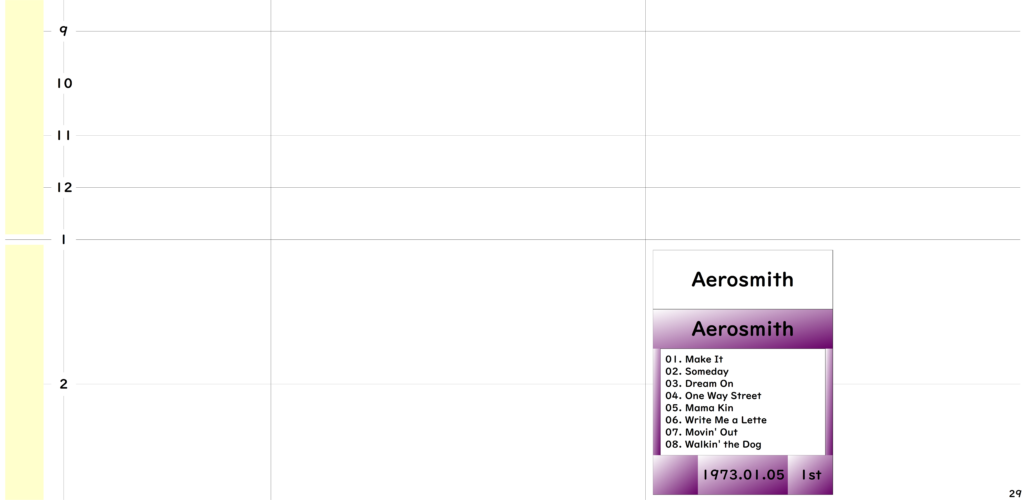Click the 2 marker on the timeline
Viewport: 1024px width, 500px height.
pos(63,384)
